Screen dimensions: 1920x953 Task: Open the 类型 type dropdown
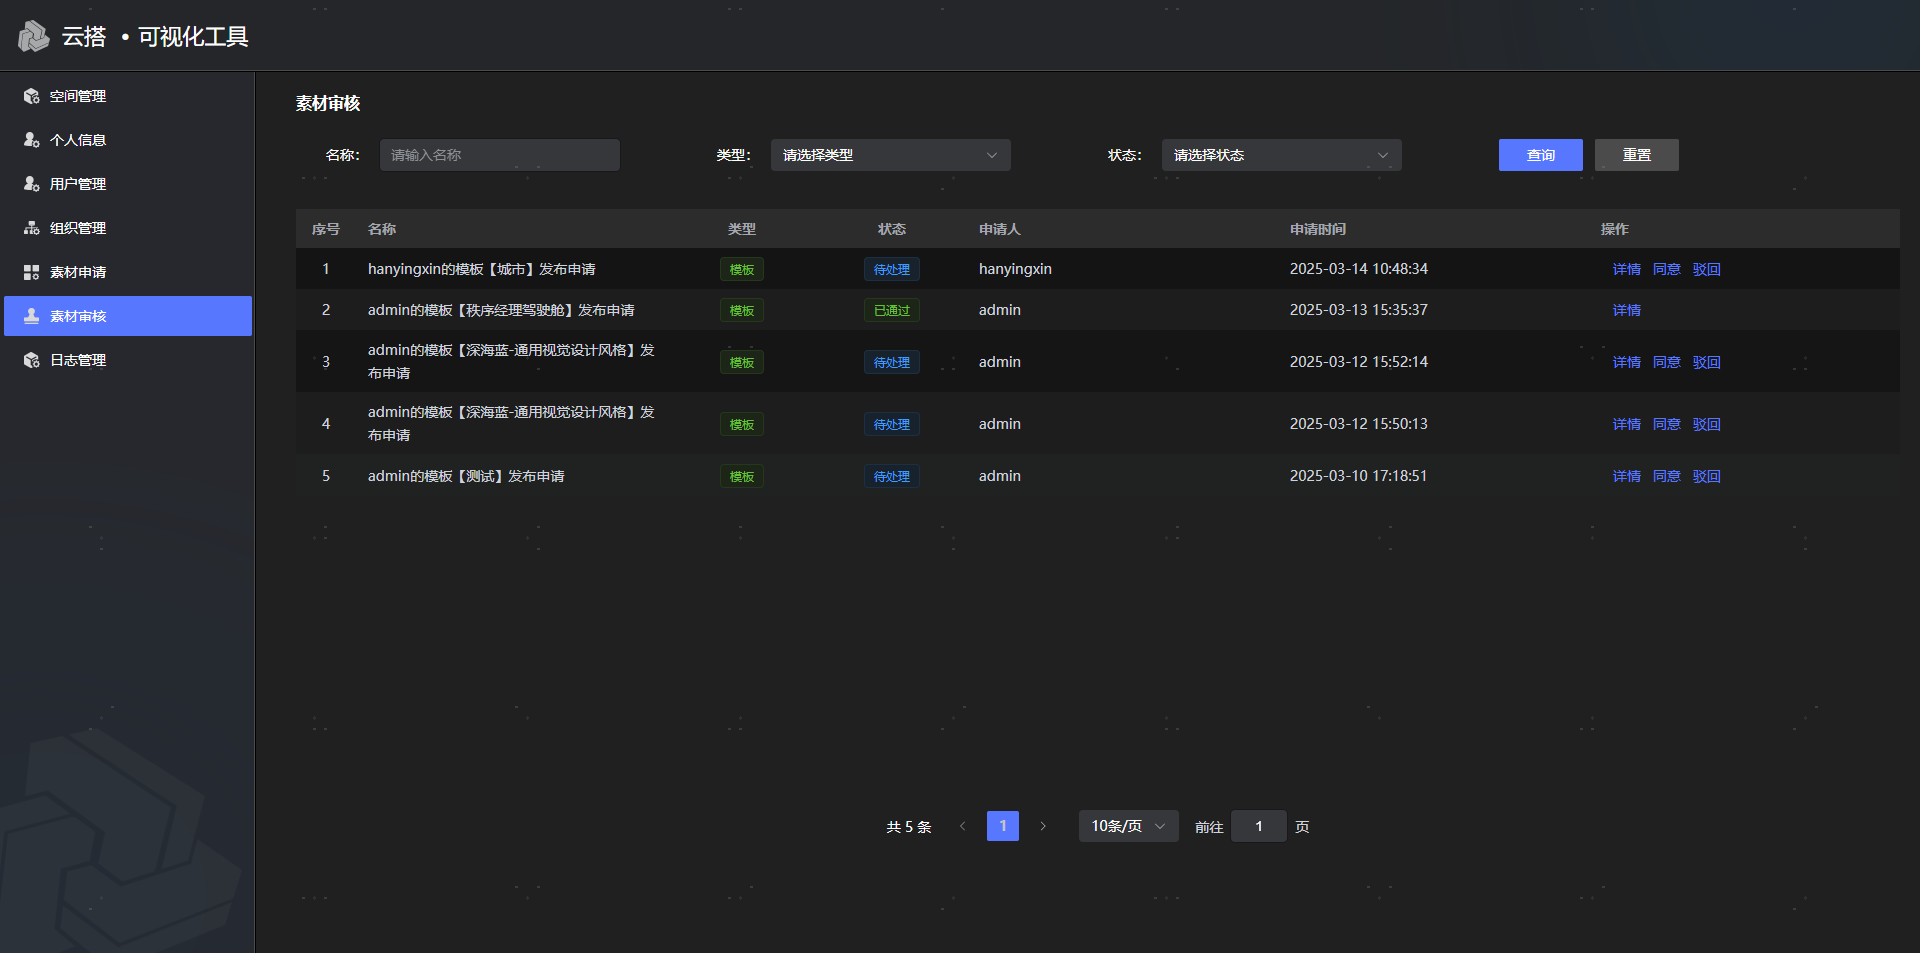889,155
